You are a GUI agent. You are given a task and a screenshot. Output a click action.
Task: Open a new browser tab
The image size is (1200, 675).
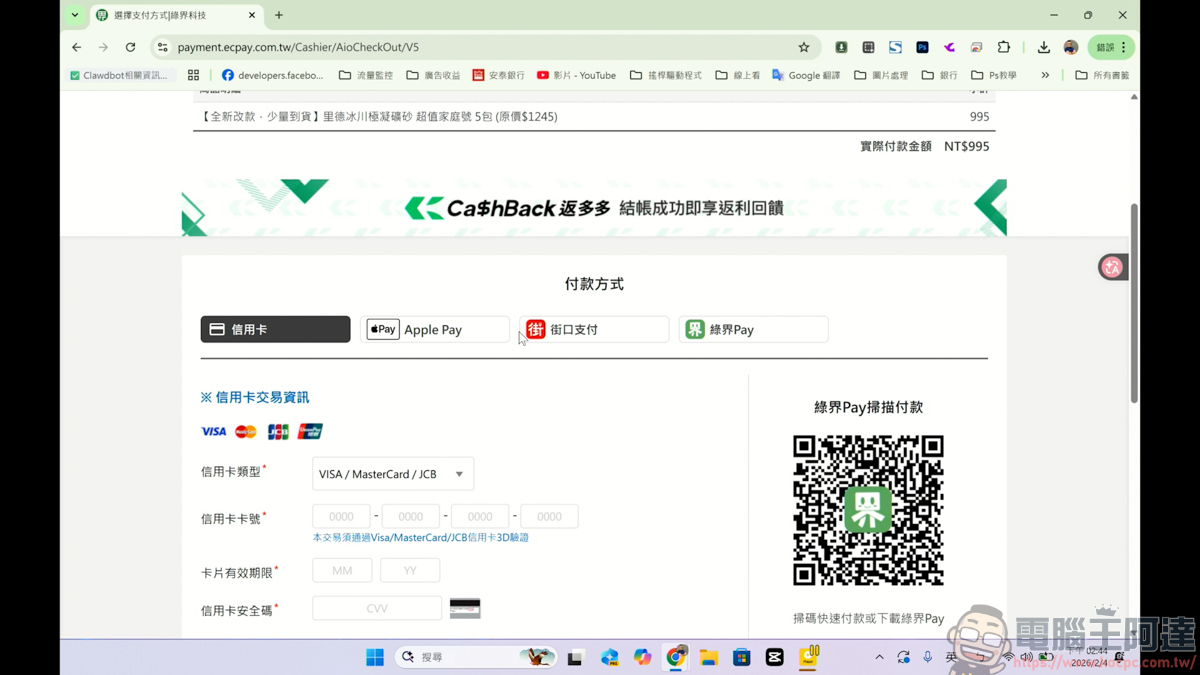pyautogui.click(x=279, y=15)
